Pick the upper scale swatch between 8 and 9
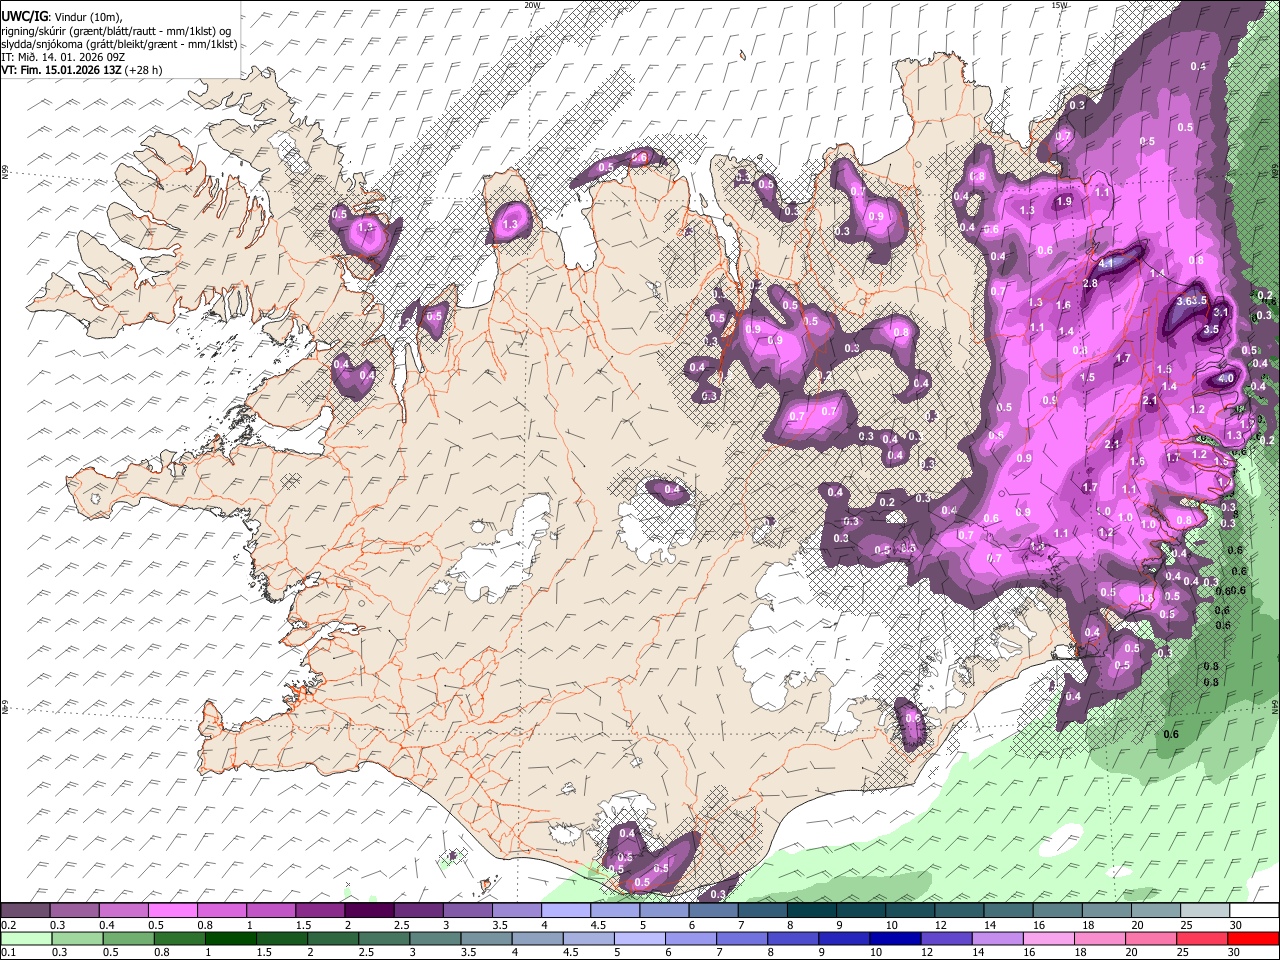Viewport: 1280px width, 960px height. coord(811,911)
